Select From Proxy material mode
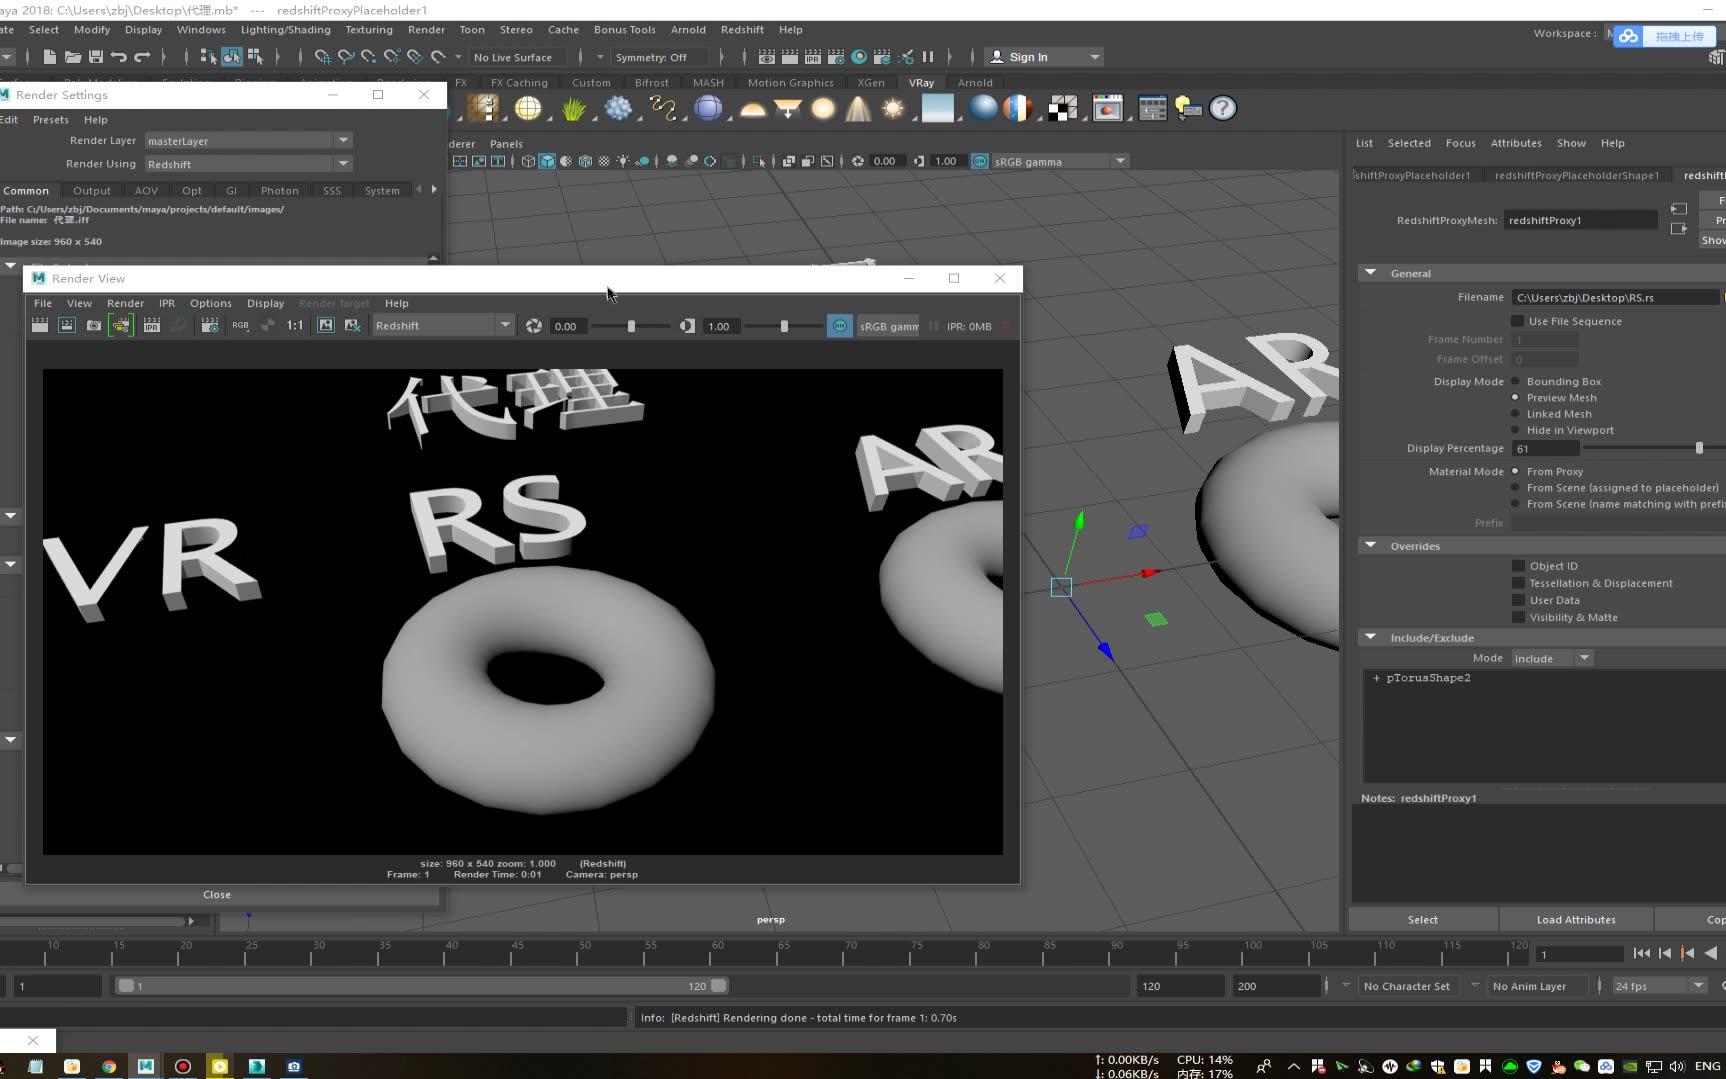Viewport: 1726px width, 1079px height. pyautogui.click(x=1515, y=471)
